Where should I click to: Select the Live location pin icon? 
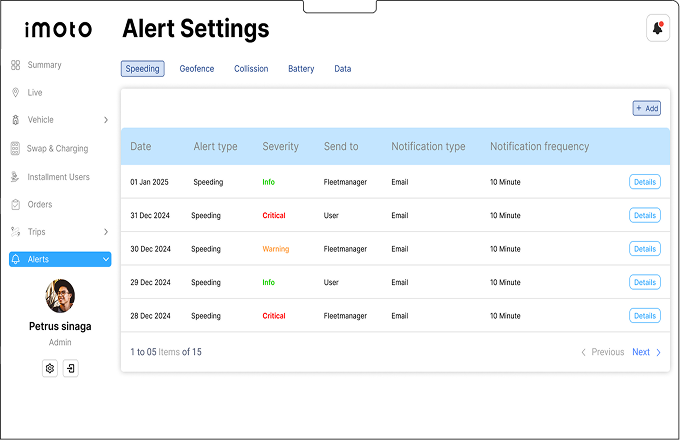(16, 93)
